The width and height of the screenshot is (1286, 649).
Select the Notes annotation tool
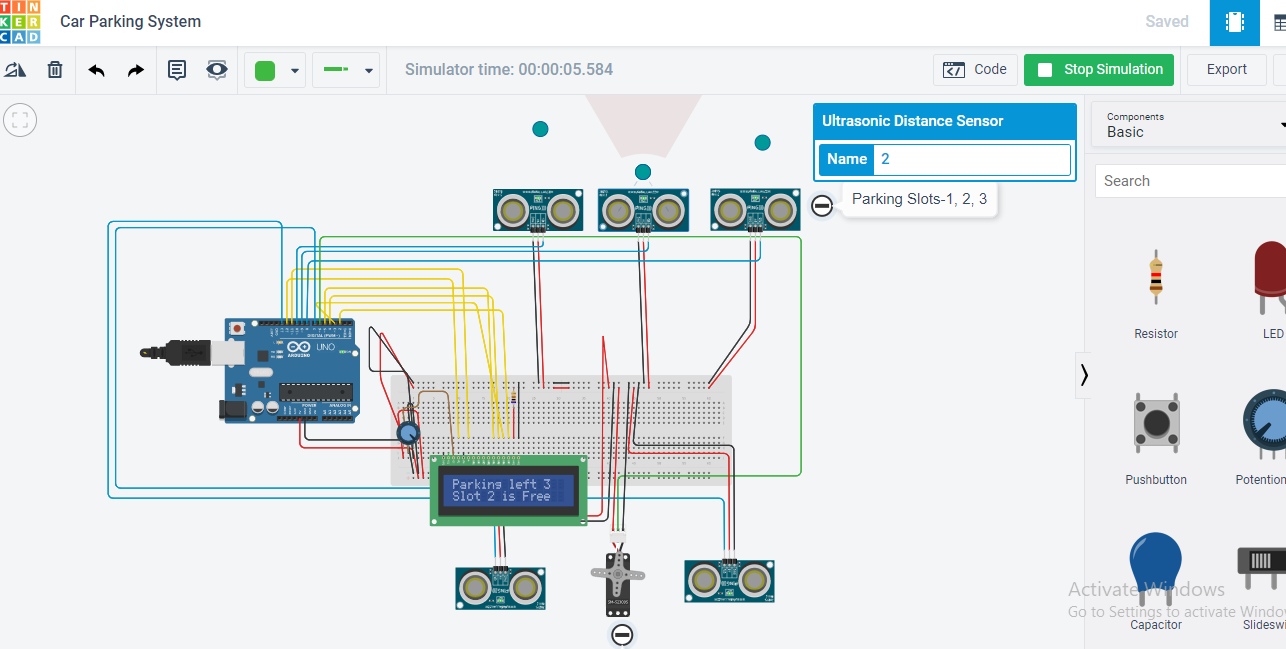pos(177,70)
